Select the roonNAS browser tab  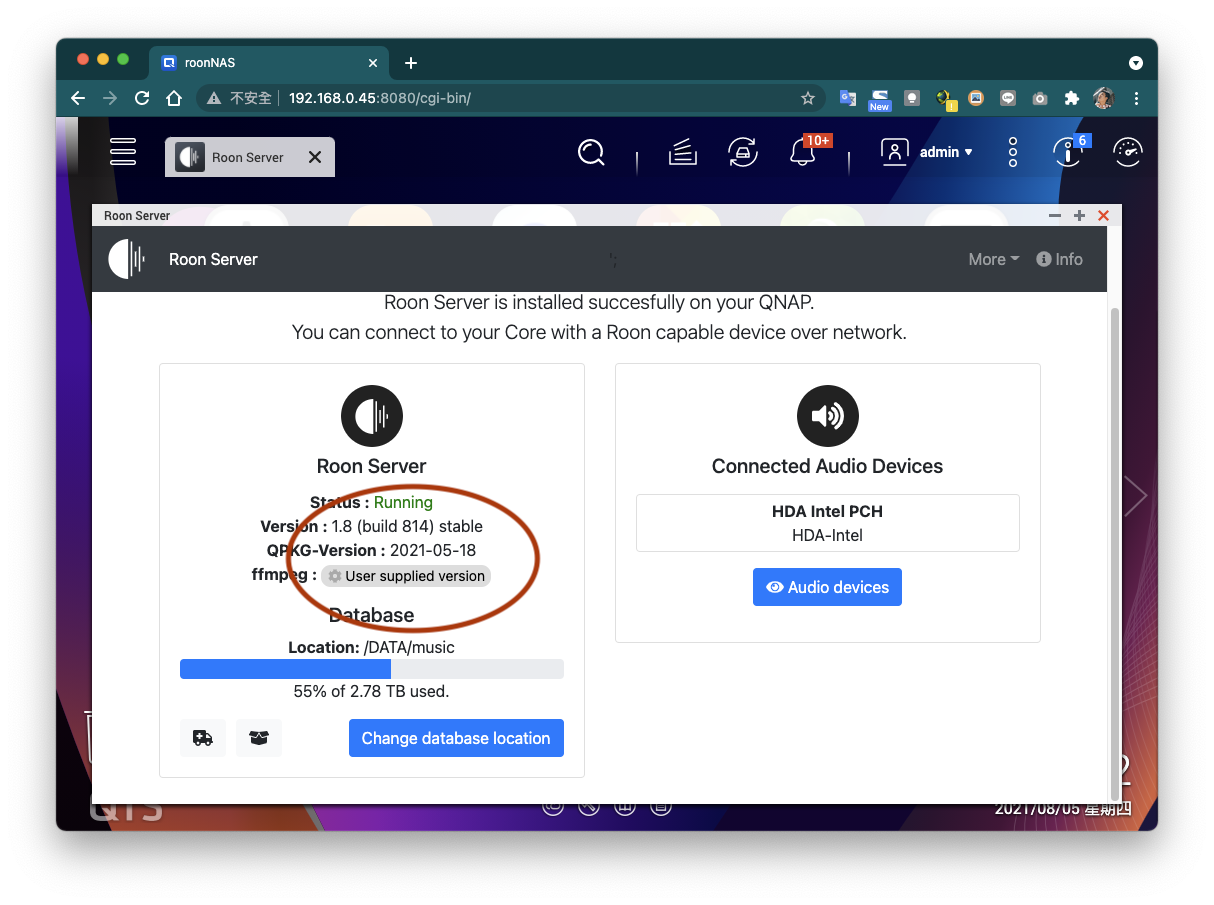click(x=269, y=62)
